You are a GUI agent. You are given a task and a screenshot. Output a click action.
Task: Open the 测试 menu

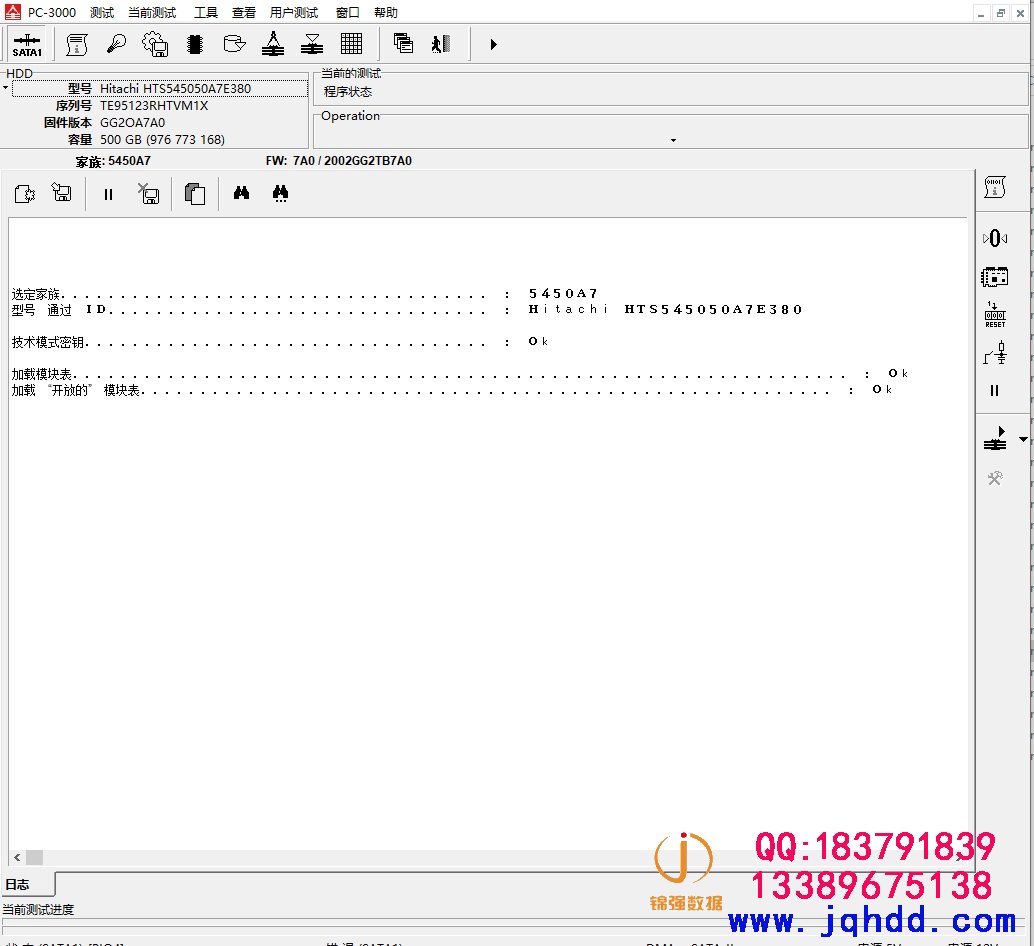[102, 13]
